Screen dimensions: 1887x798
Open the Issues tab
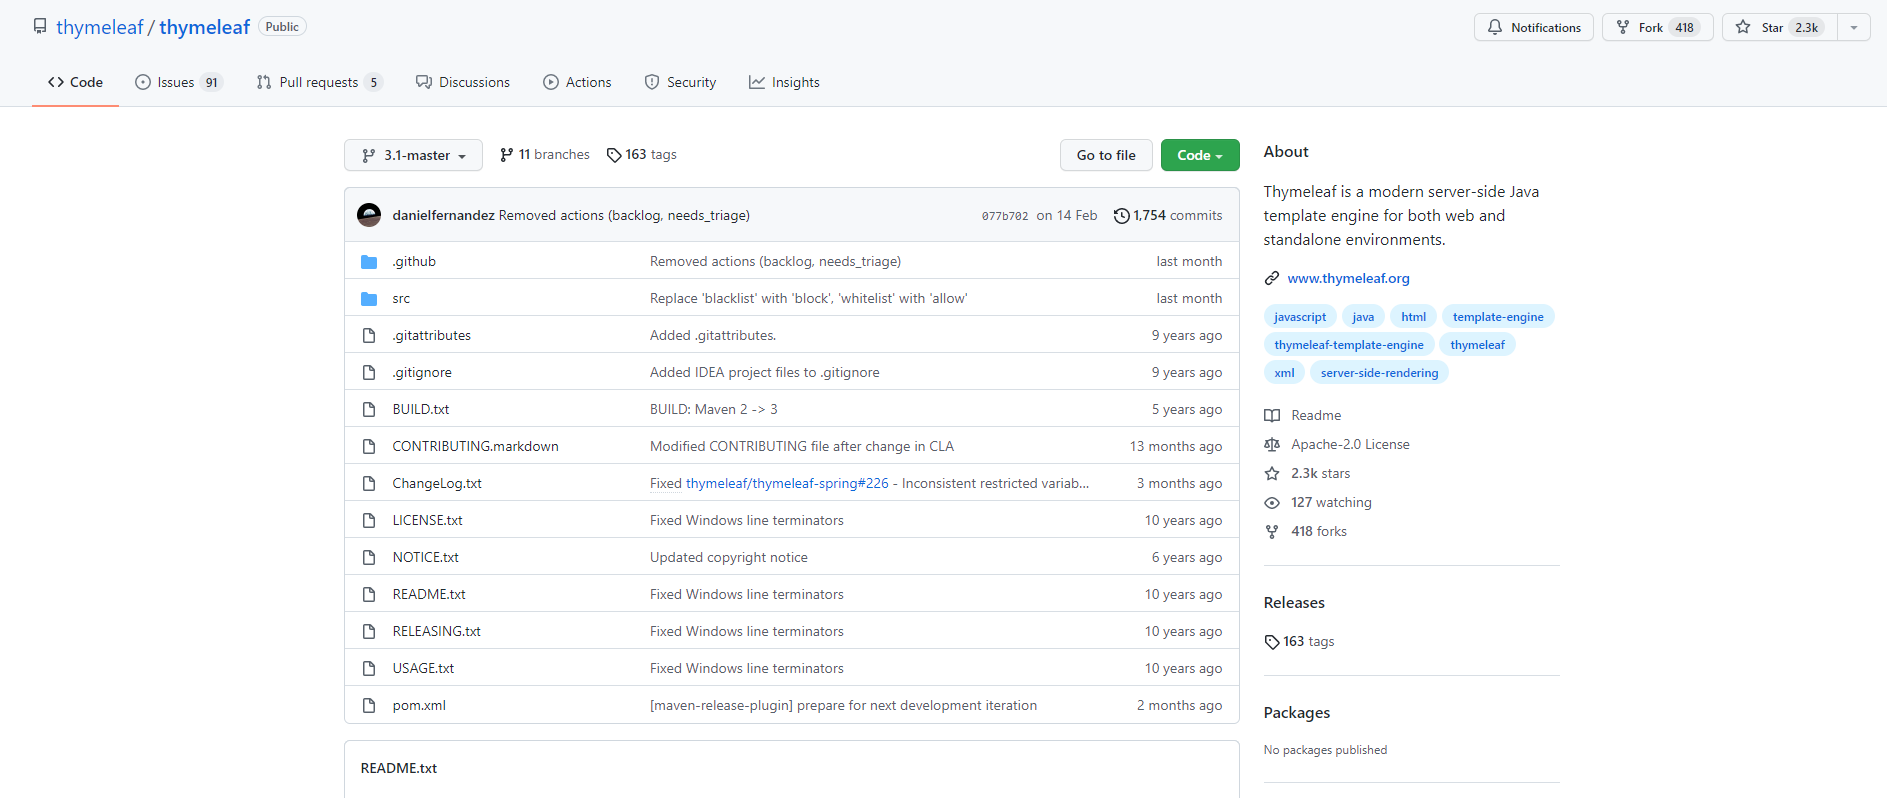coord(179,82)
